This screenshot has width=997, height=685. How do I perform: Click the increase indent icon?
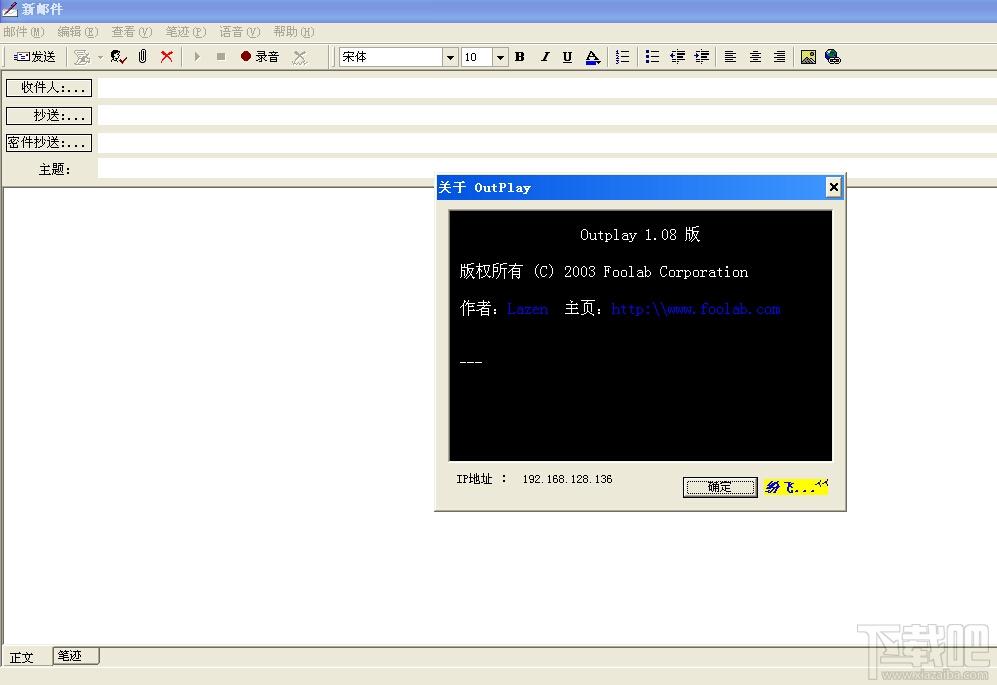point(701,57)
